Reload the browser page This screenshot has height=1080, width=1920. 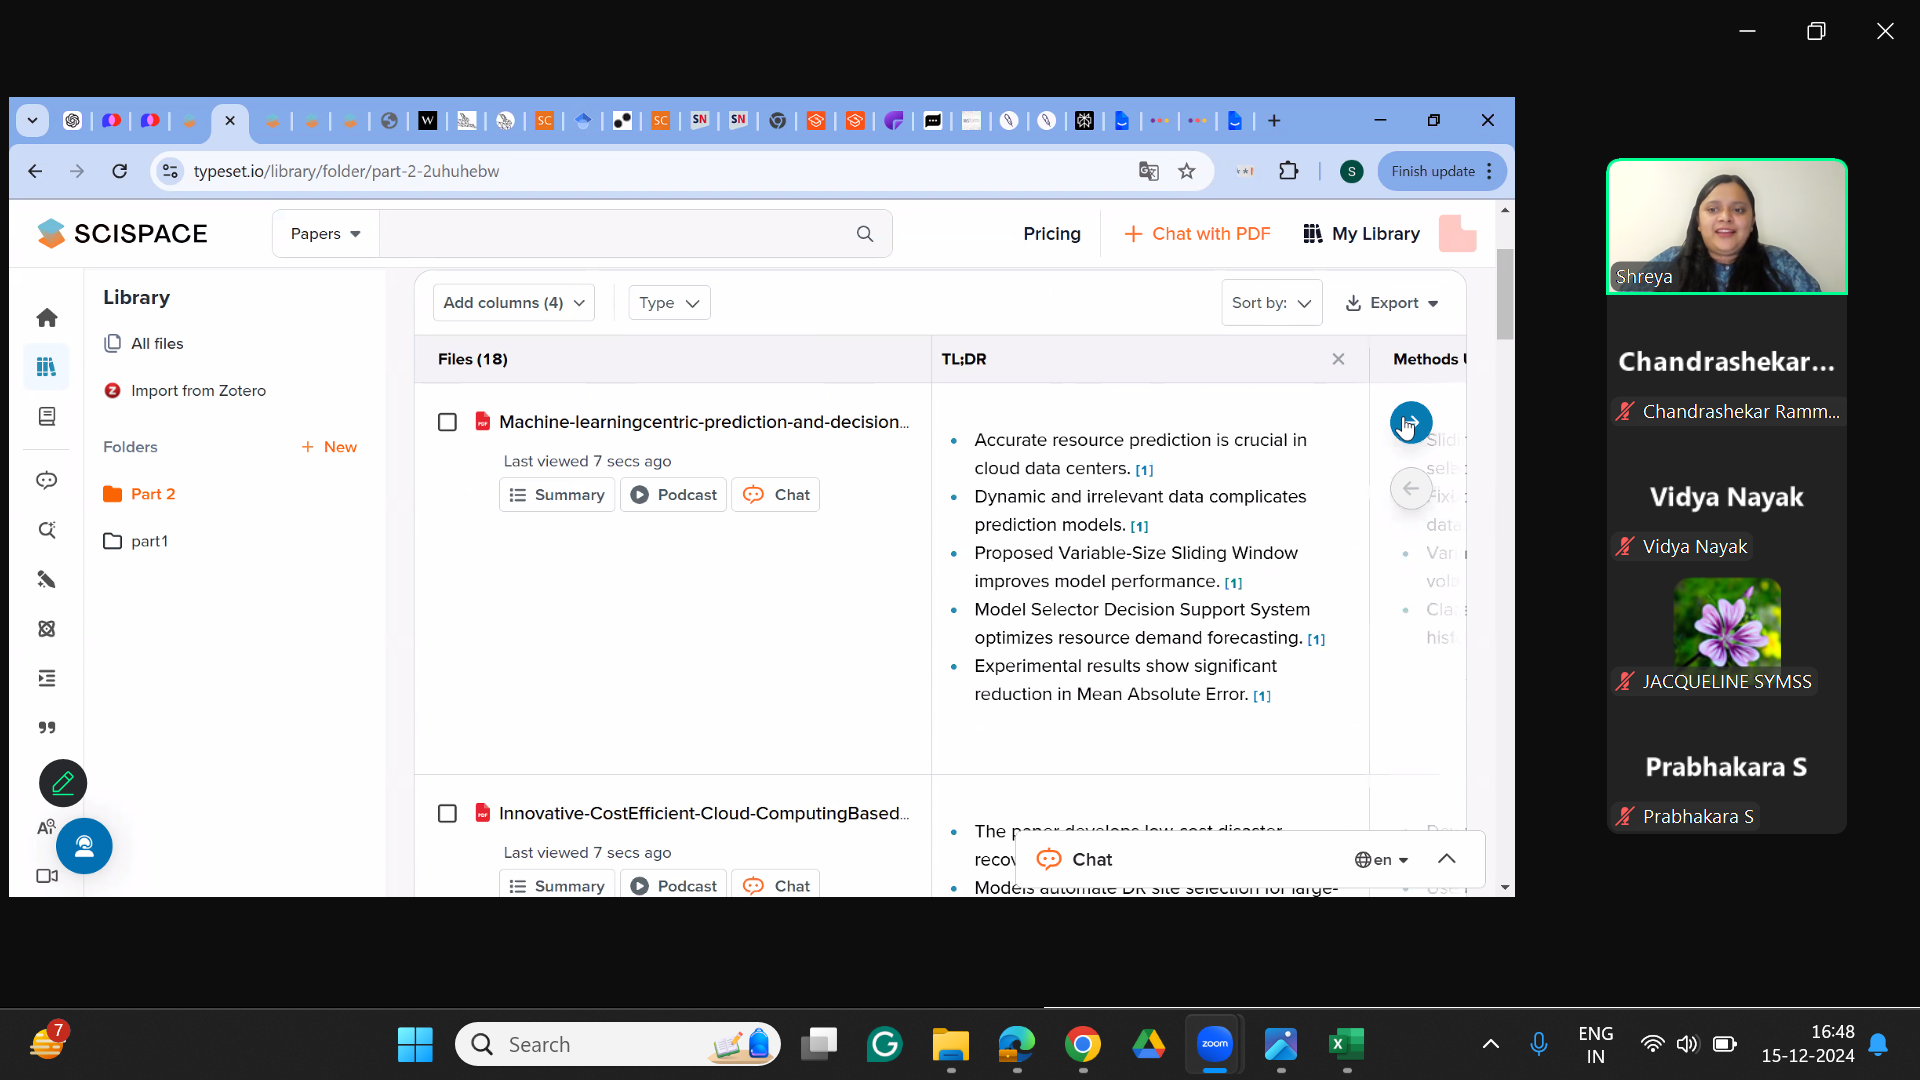(120, 171)
